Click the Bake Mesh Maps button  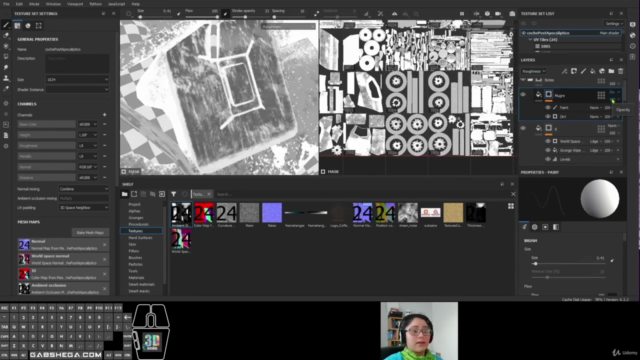click(x=90, y=233)
